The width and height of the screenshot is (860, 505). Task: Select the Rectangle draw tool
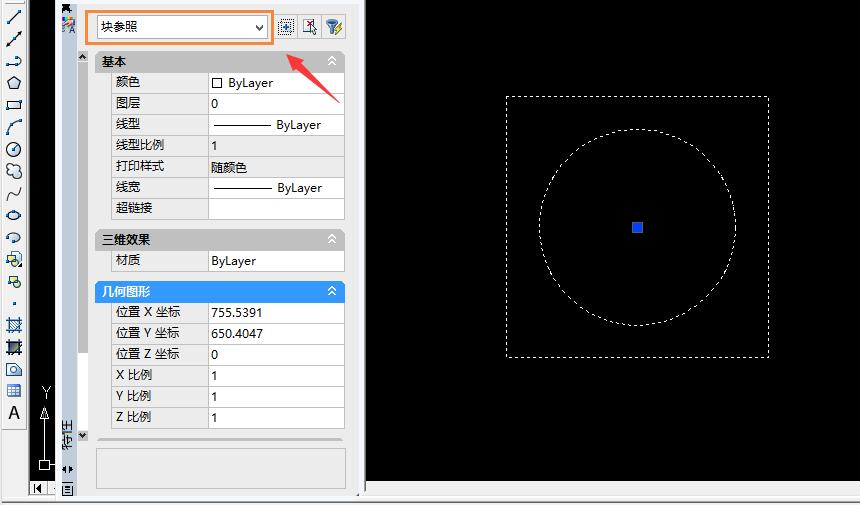point(14,105)
